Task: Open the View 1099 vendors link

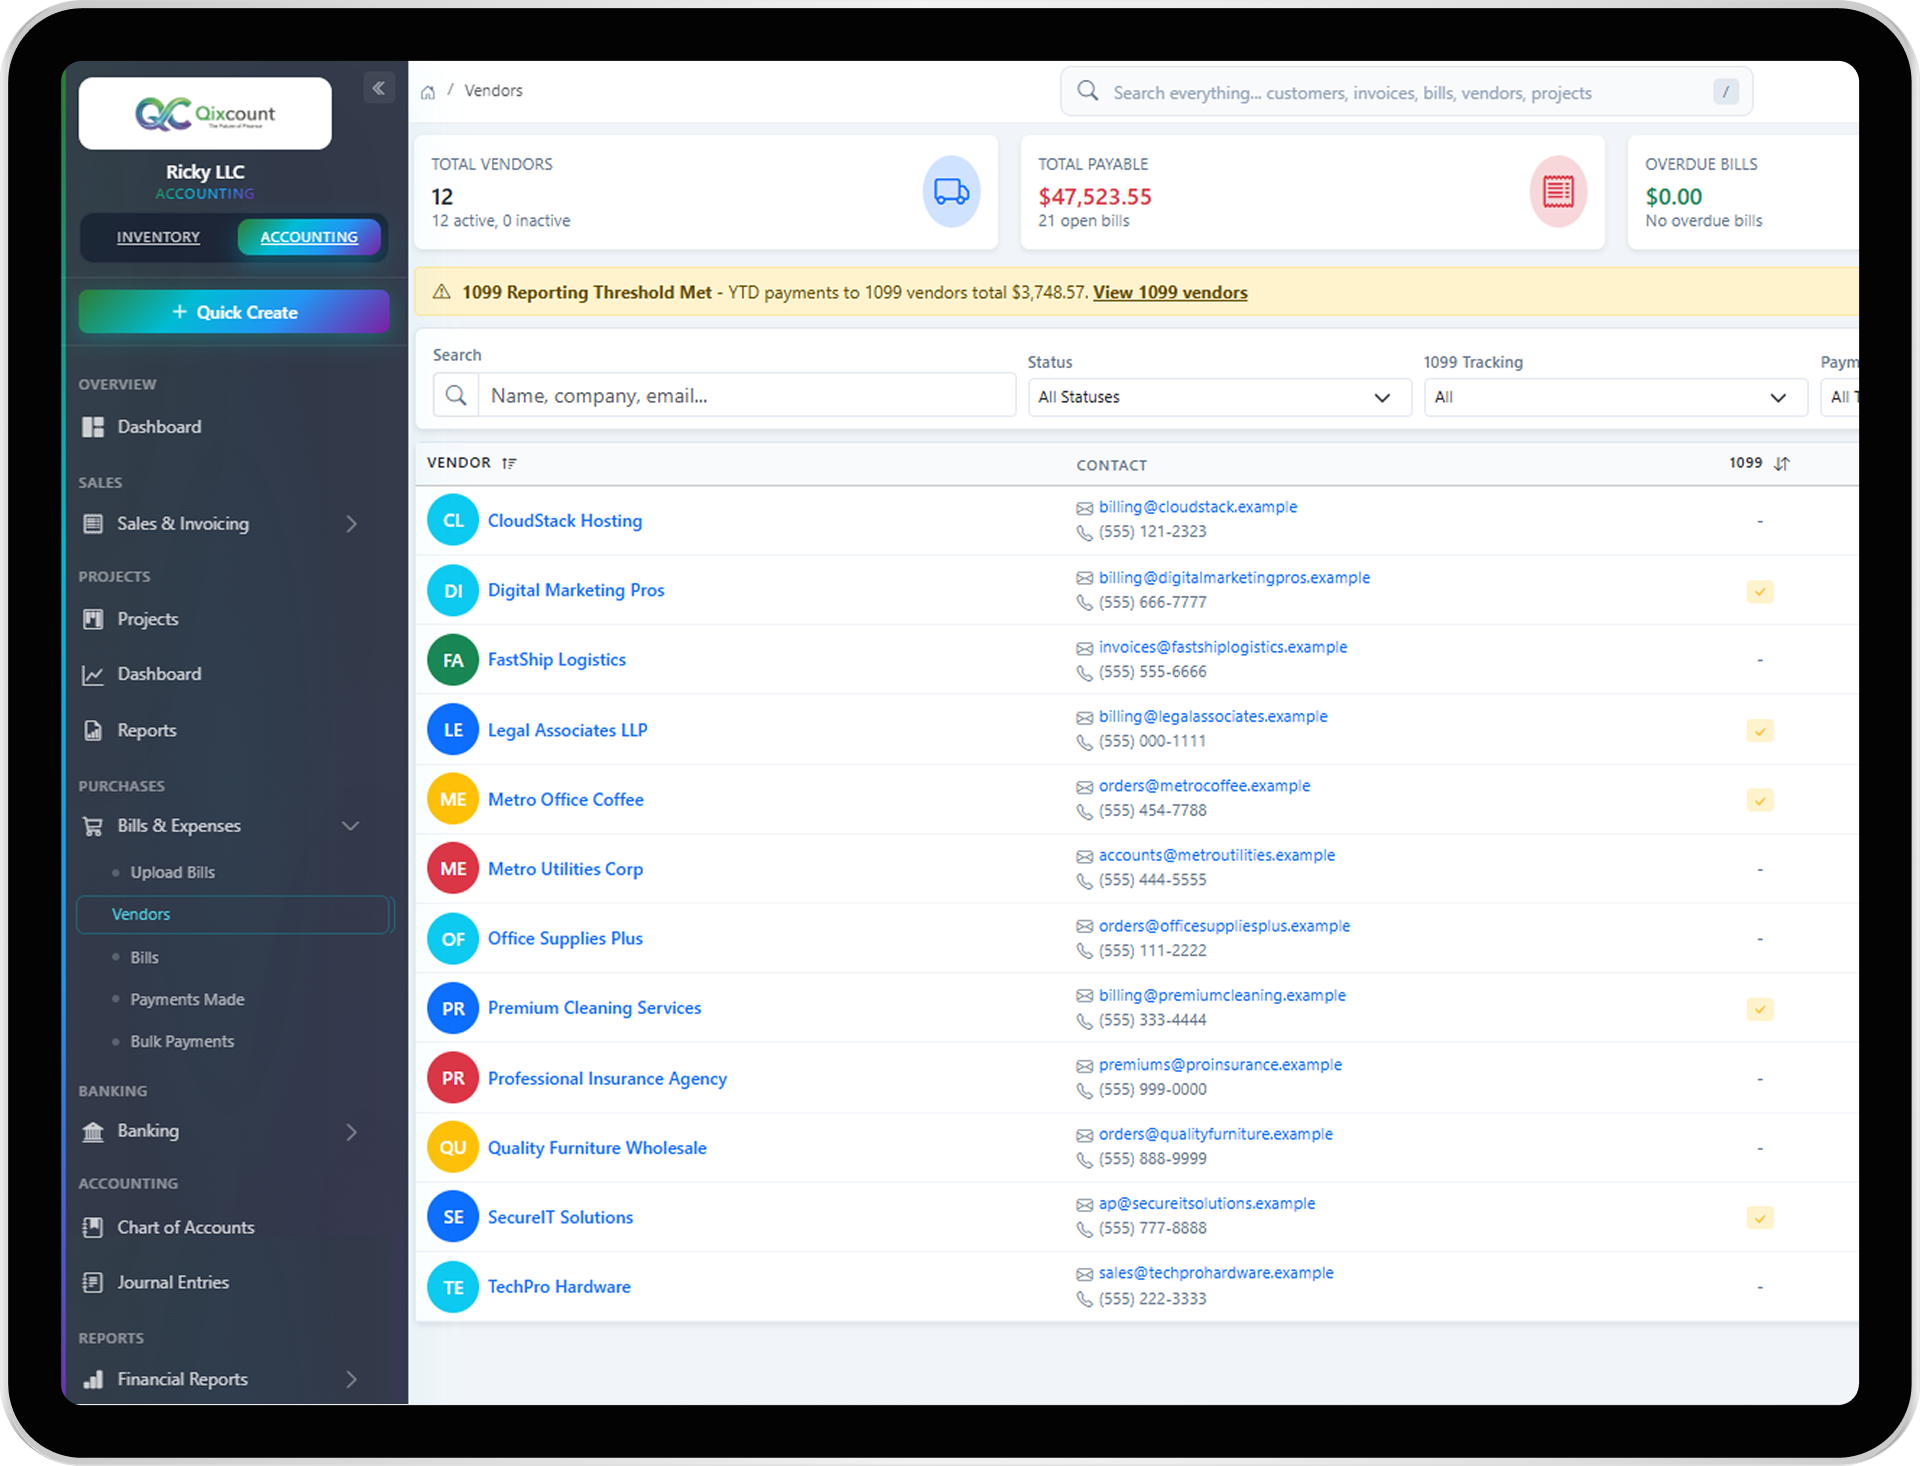Action: point(1170,292)
